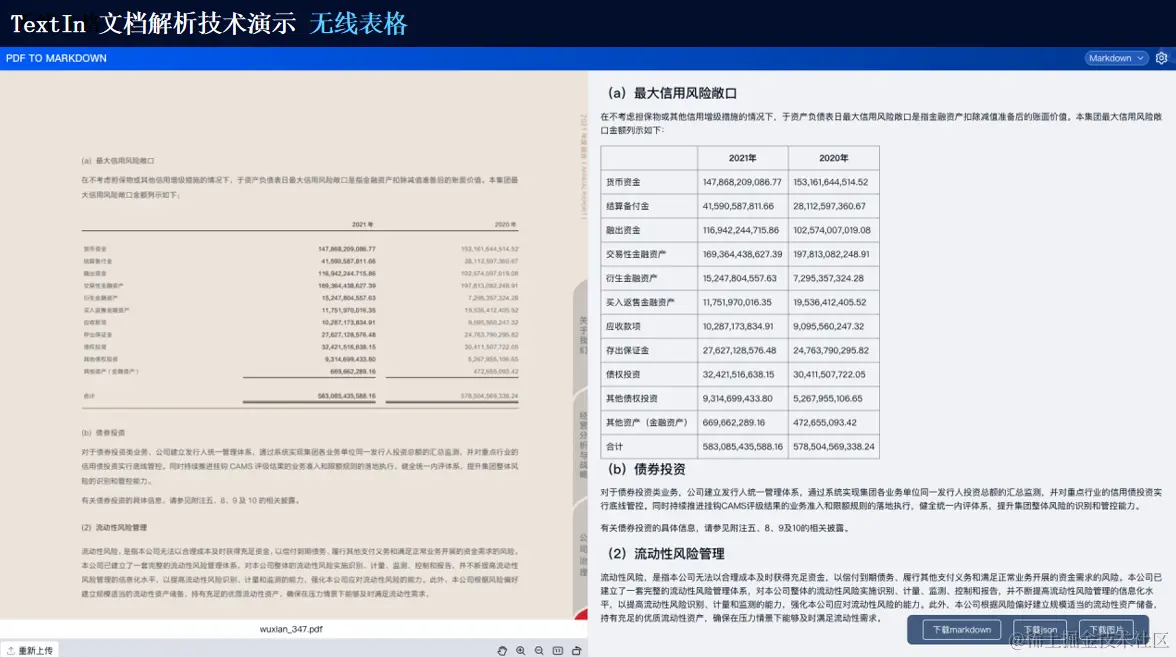1176x657 pixels.
Task: Click the value 147,868,209,086.77 in the result table
Action: point(742,182)
